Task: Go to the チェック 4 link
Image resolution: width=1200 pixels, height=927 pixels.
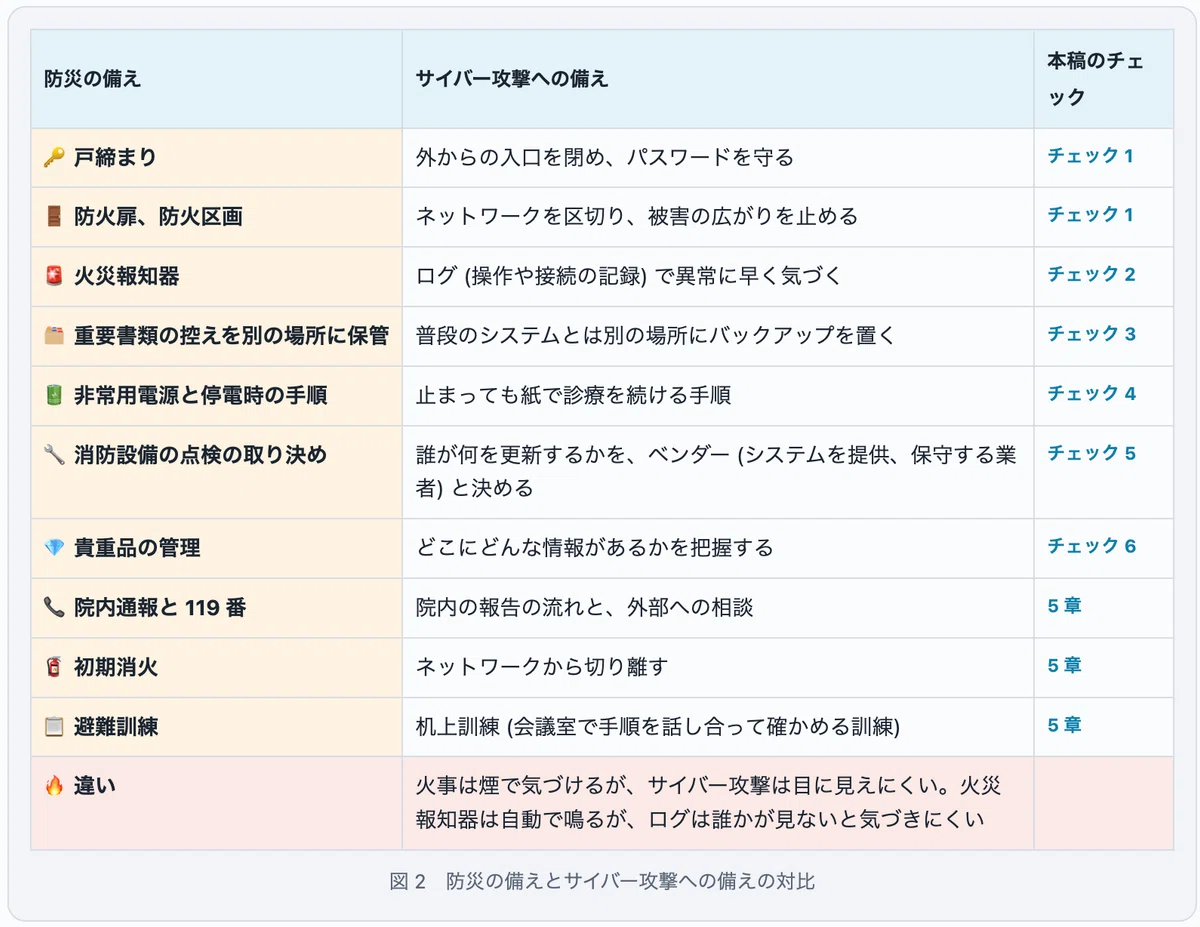Action: point(1092,394)
